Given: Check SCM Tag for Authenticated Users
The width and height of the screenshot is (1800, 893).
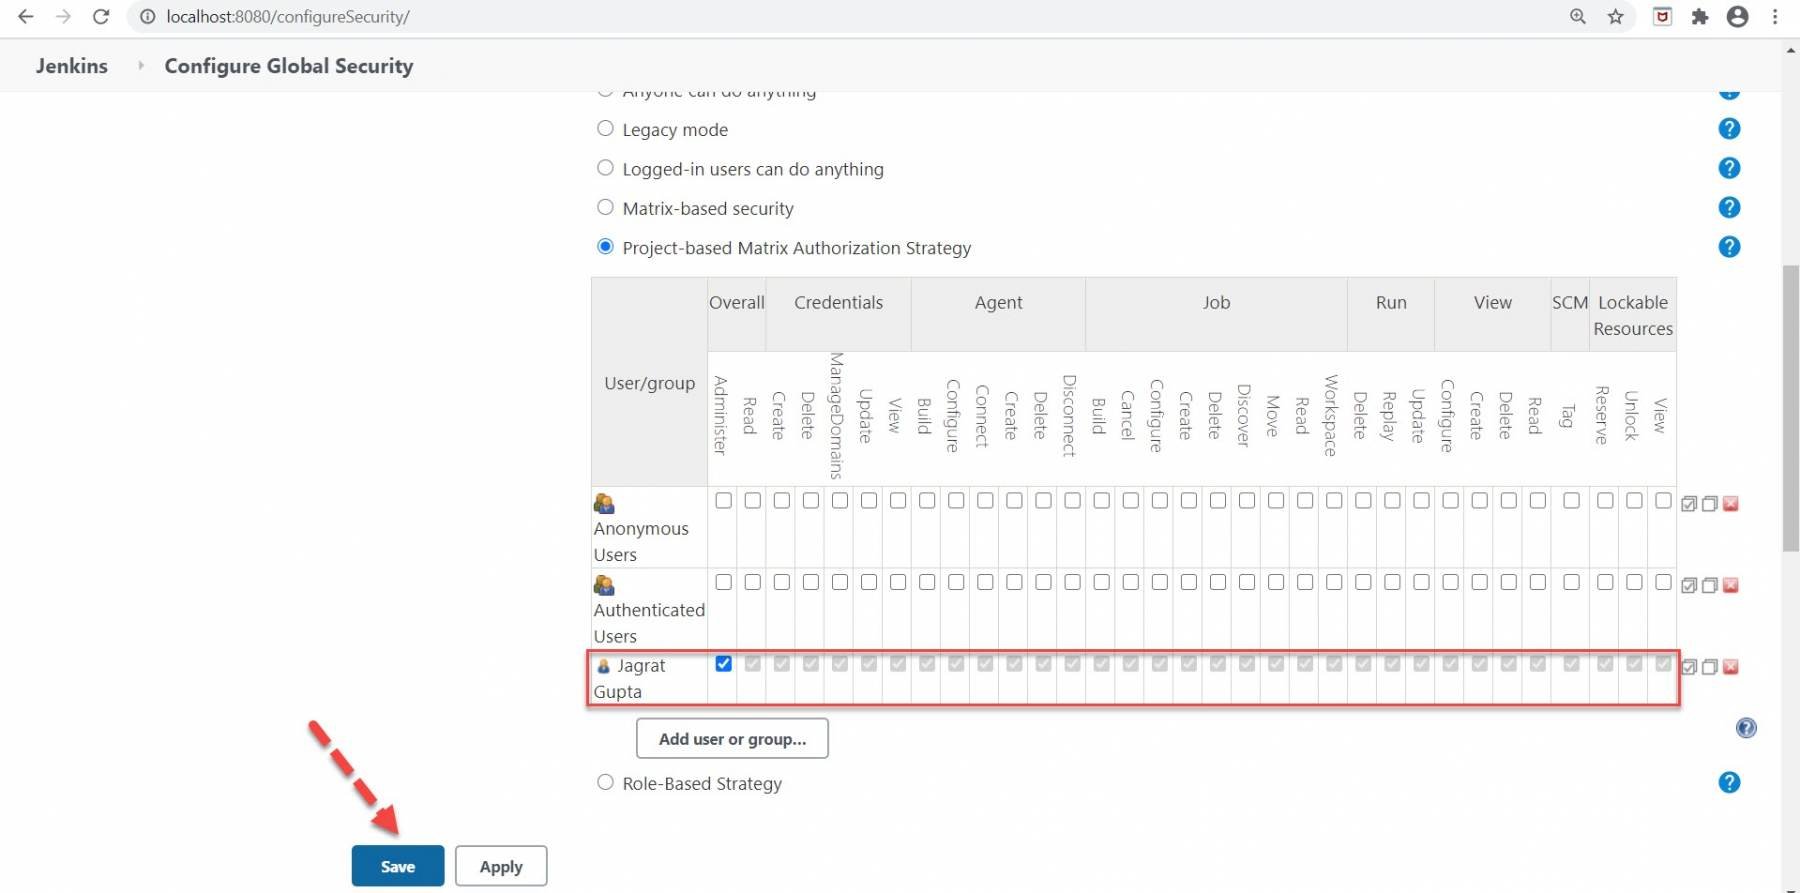Looking at the screenshot, I should click(x=1571, y=582).
